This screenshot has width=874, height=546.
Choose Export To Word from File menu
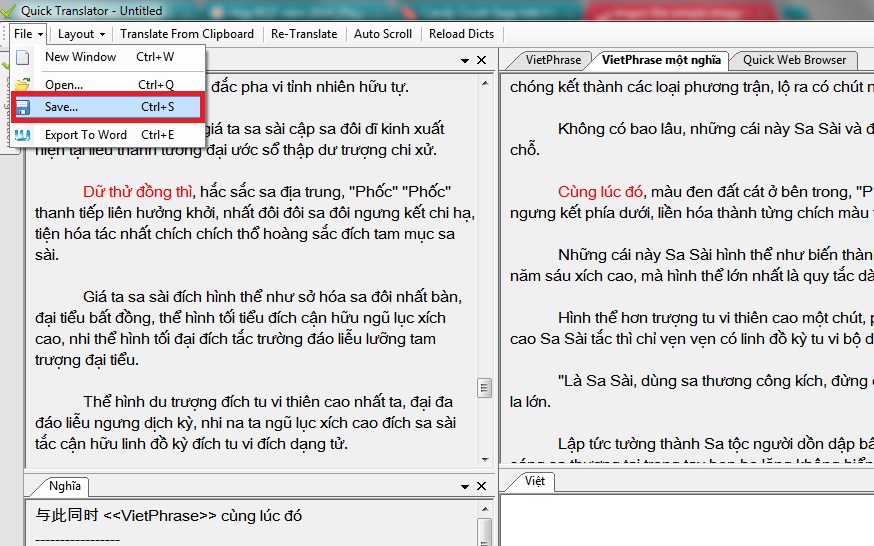click(x=86, y=135)
